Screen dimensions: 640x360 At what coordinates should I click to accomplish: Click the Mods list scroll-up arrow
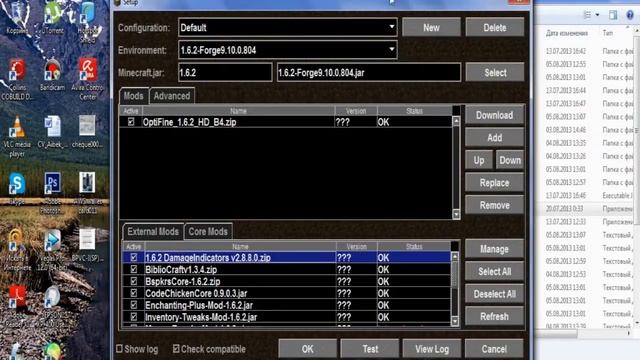[x=456, y=121]
